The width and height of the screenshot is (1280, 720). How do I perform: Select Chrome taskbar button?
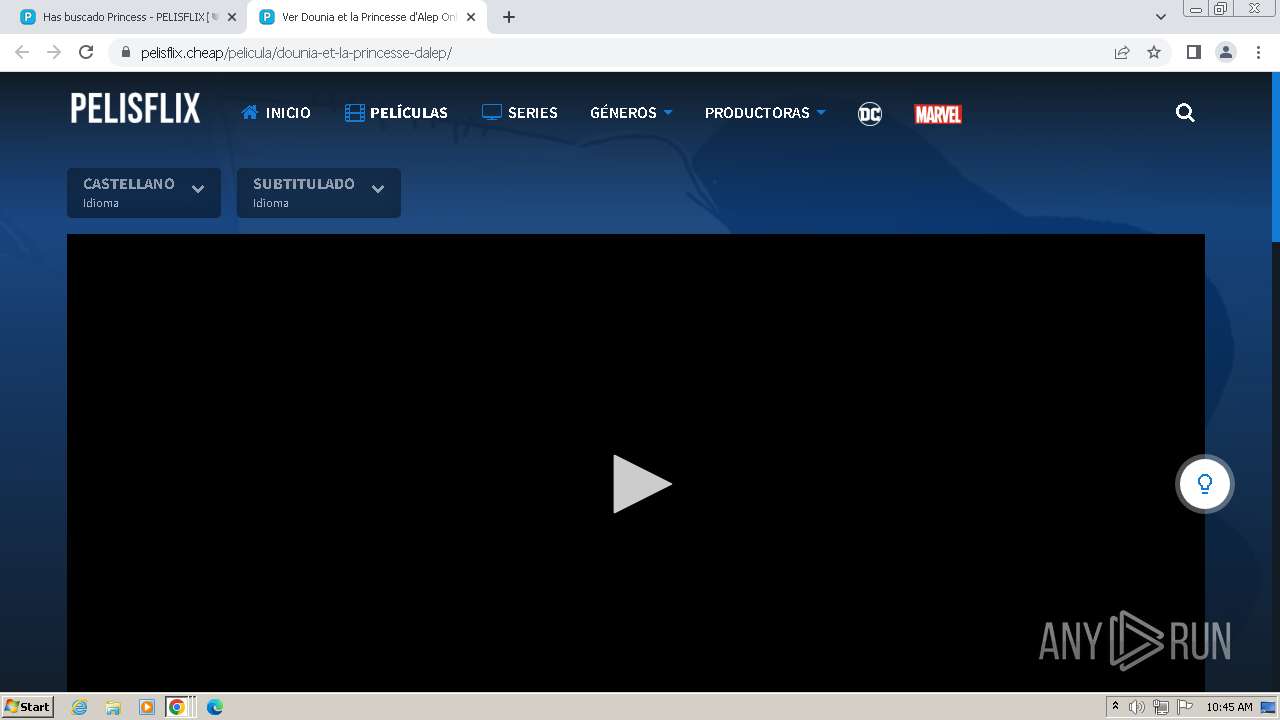(x=180, y=707)
